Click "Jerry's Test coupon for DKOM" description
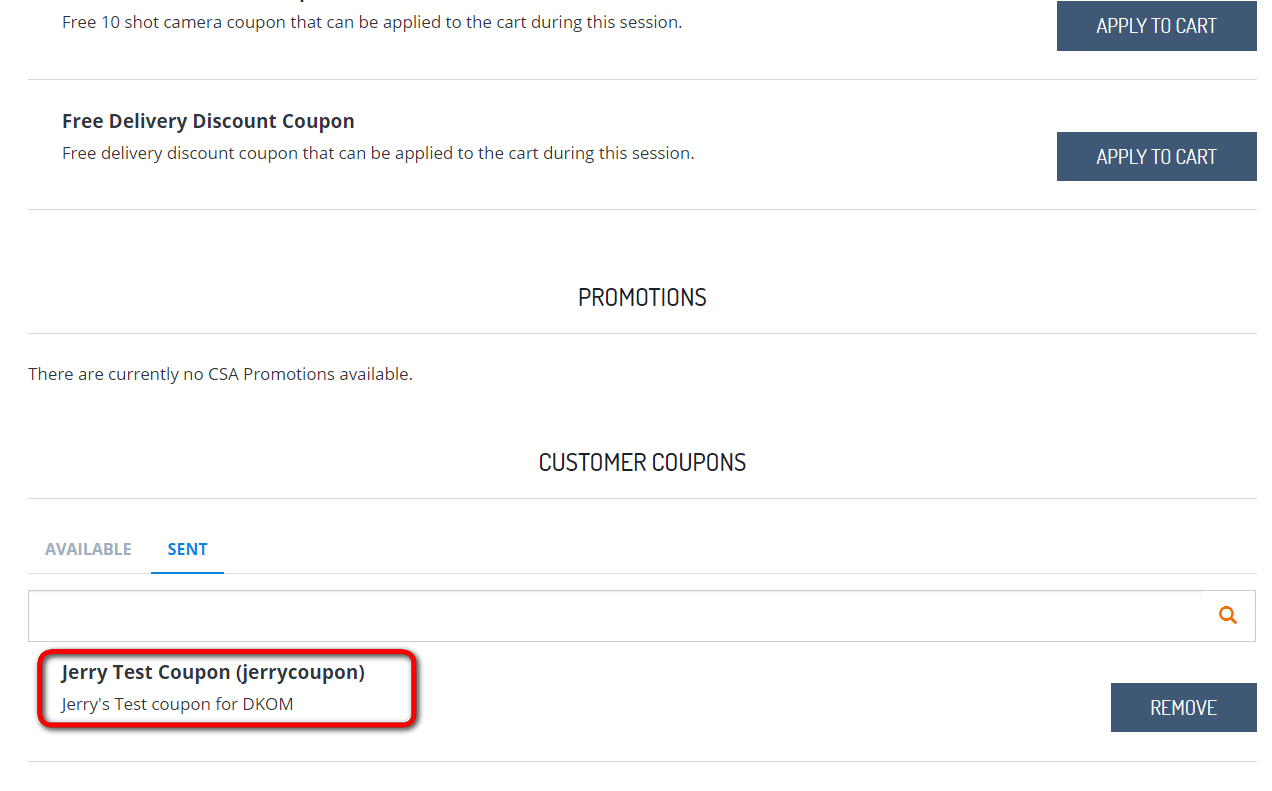 pyautogui.click(x=177, y=704)
